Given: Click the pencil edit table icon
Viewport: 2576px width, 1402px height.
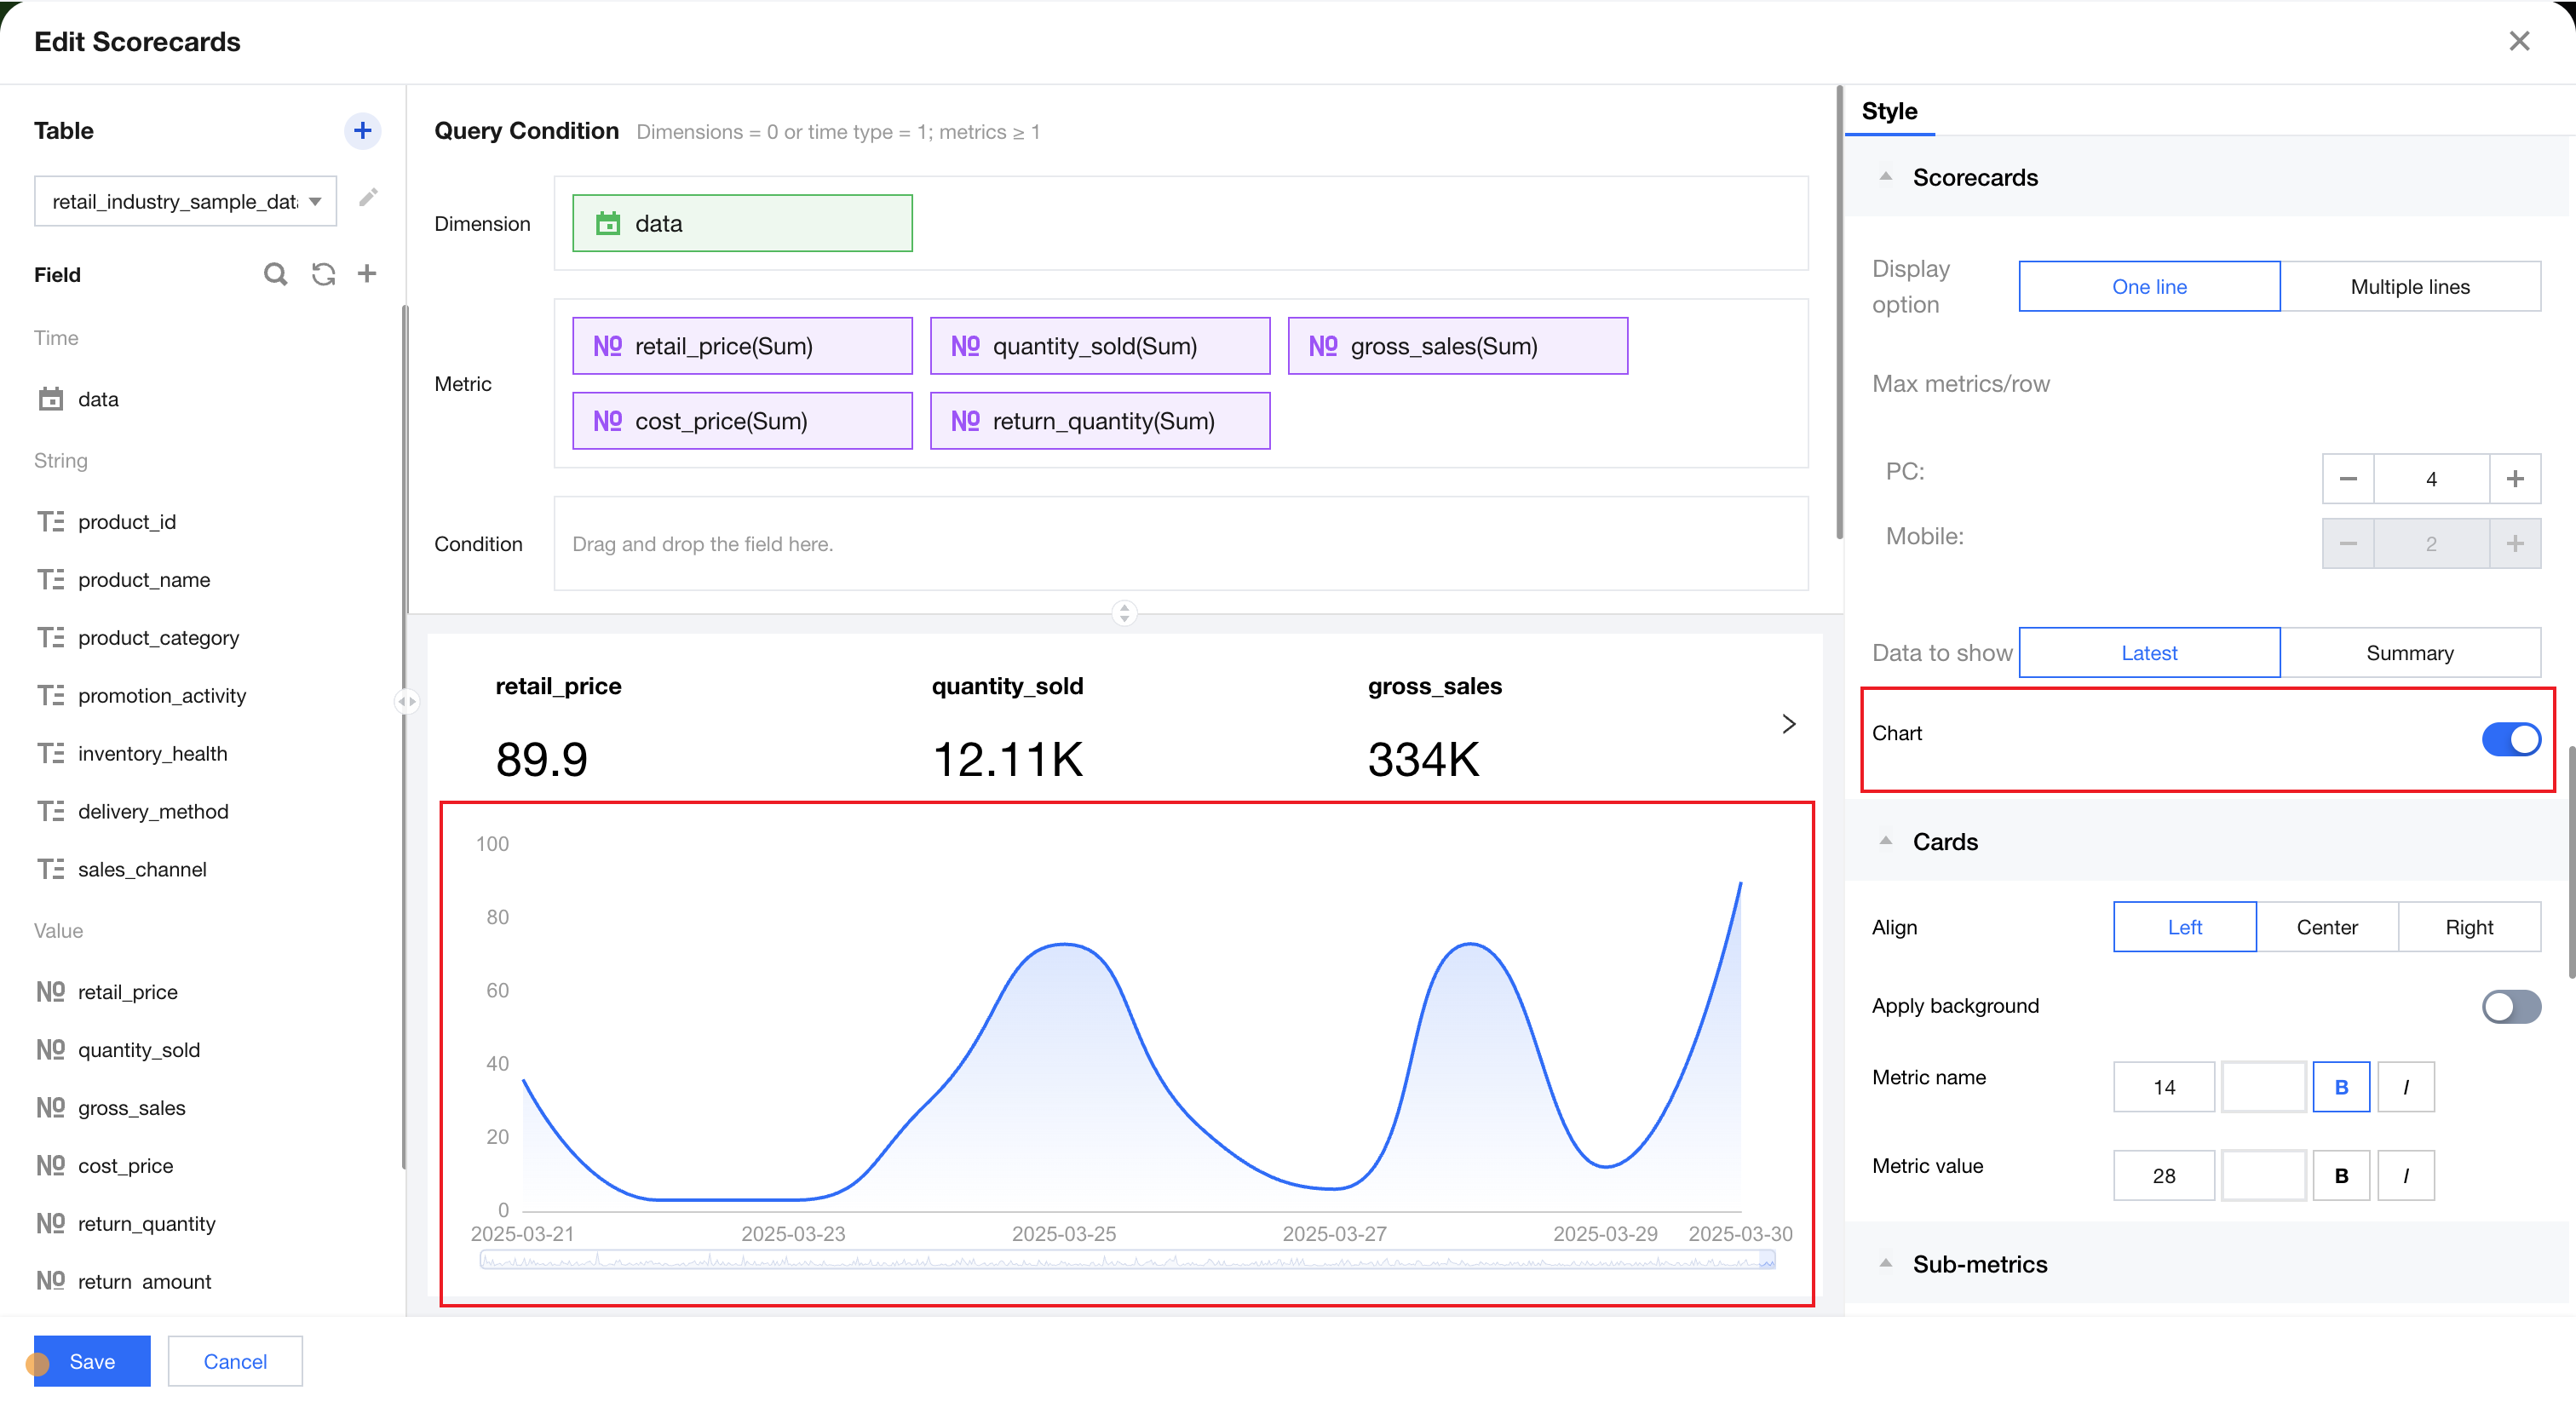Looking at the screenshot, I should click(x=368, y=197).
